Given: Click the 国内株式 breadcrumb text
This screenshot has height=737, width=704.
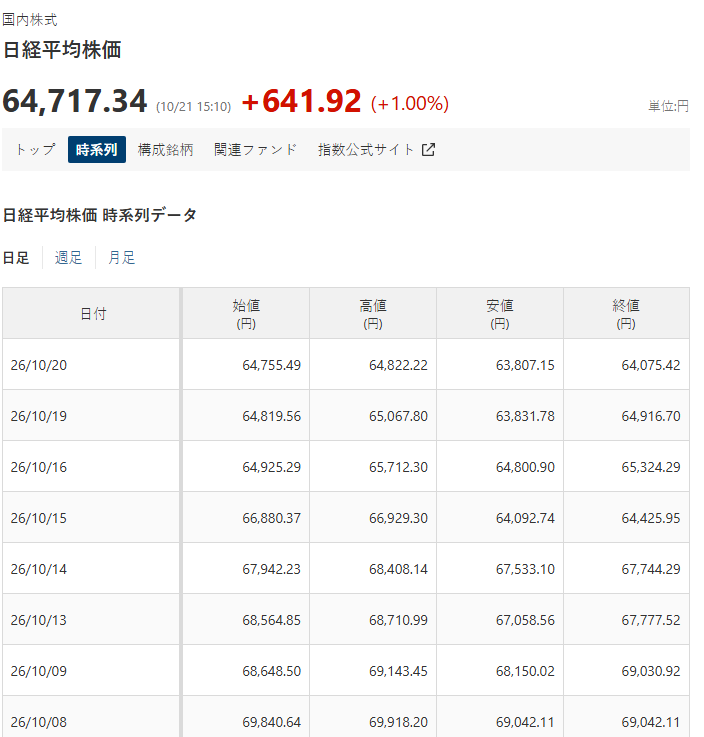Looking at the screenshot, I should tap(30, 20).
